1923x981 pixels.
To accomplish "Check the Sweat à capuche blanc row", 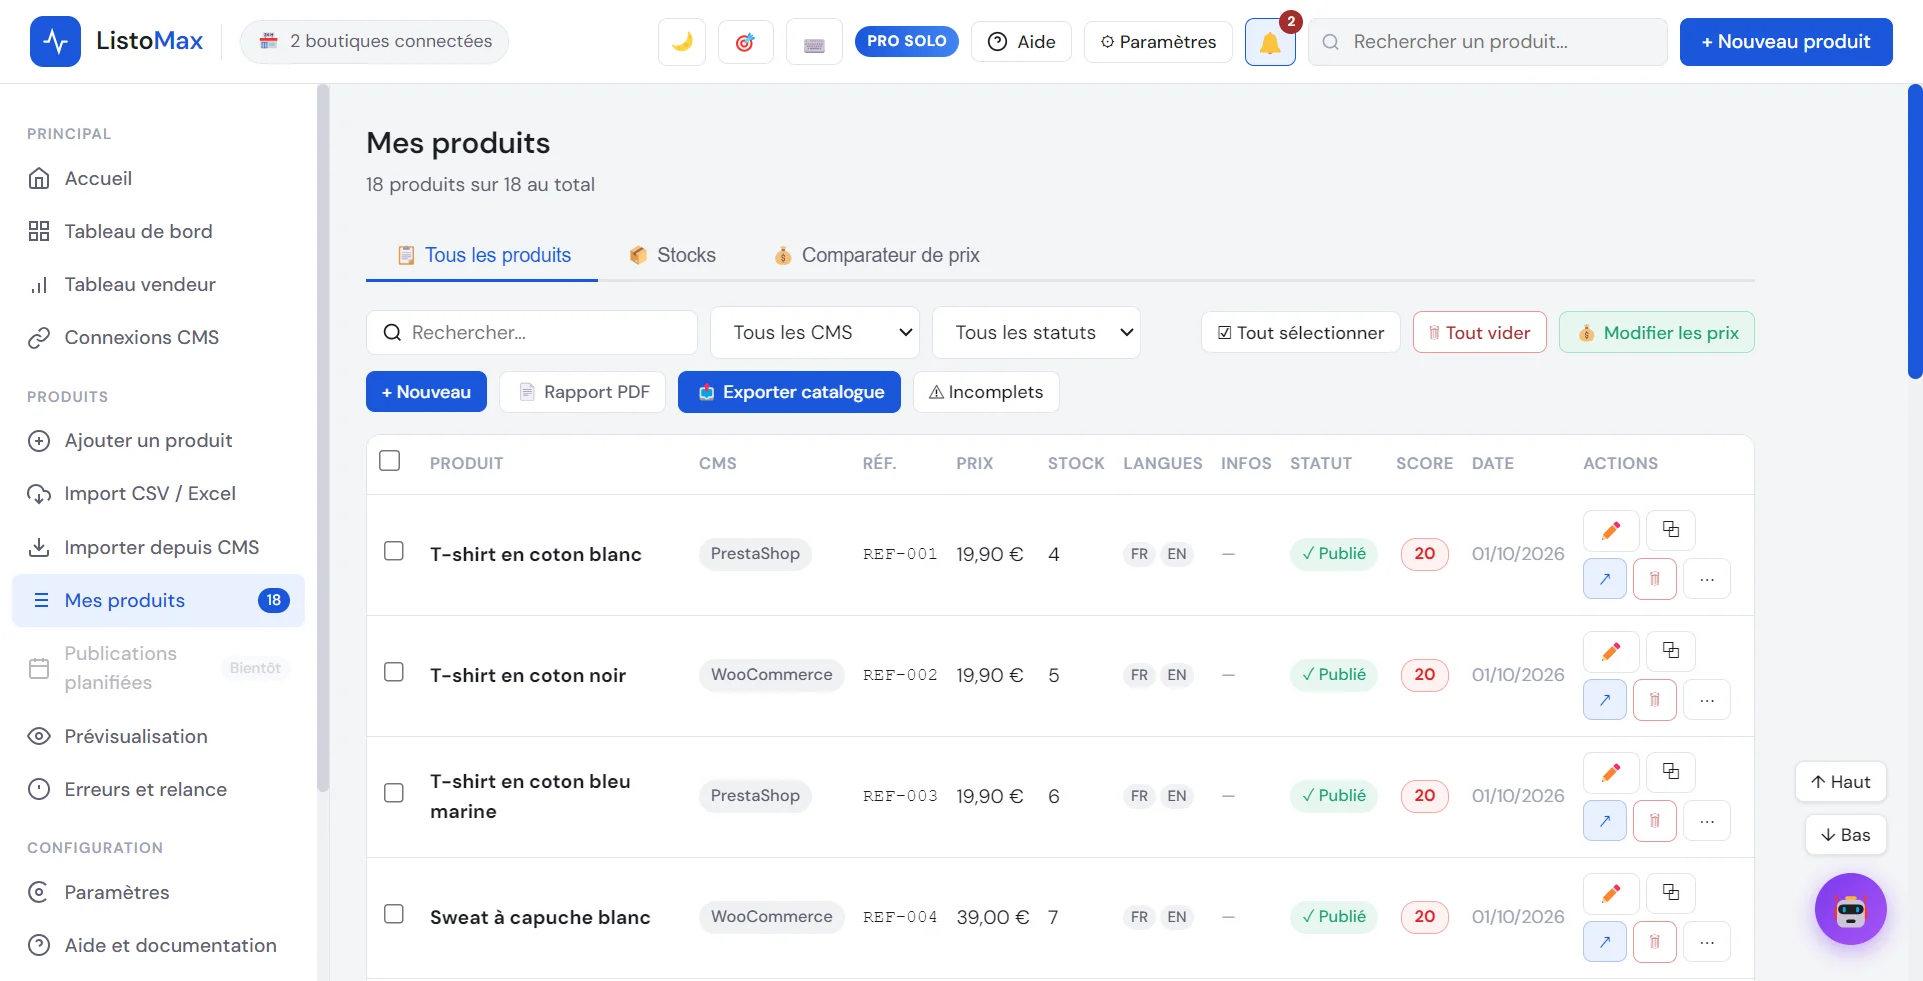I will pyautogui.click(x=394, y=915).
